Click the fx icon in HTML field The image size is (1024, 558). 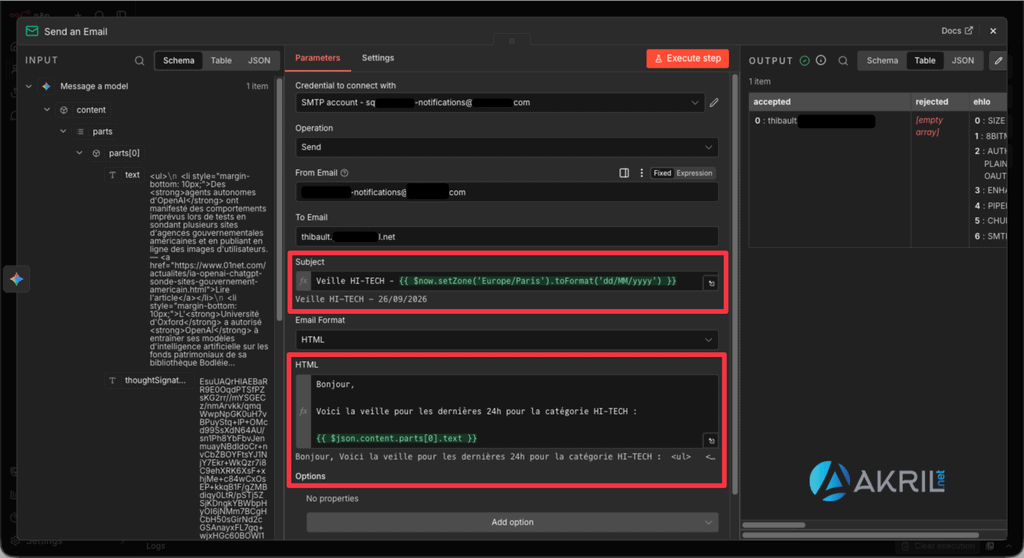tap(303, 411)
